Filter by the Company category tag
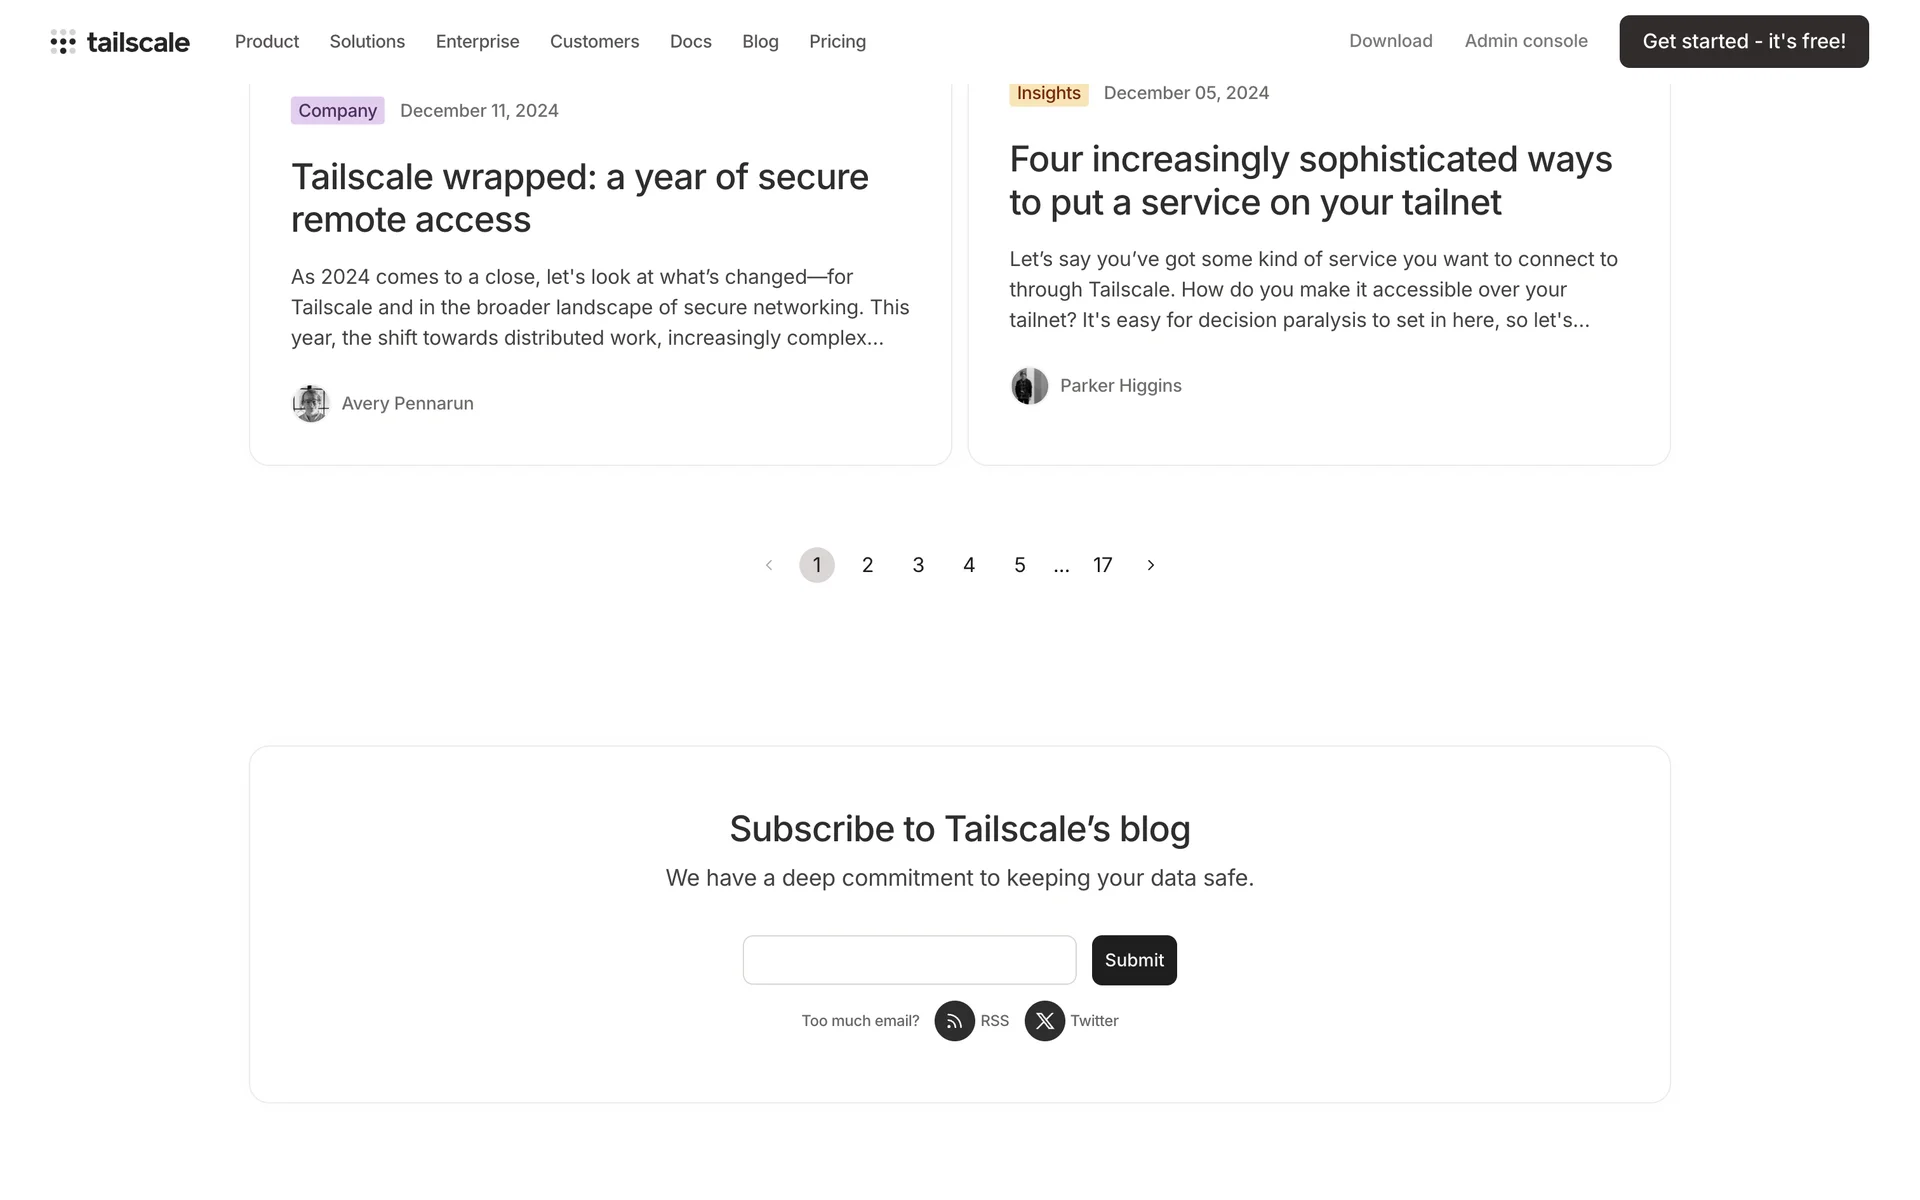Image resolution: width=1920 pixels, height=1200 pixels. coord(337,111)
